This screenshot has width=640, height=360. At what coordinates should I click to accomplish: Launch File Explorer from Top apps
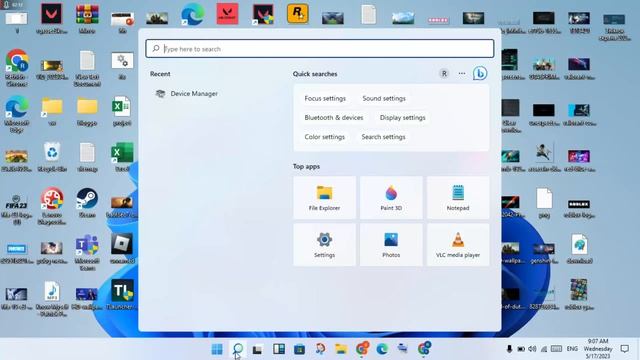[324, 198]
